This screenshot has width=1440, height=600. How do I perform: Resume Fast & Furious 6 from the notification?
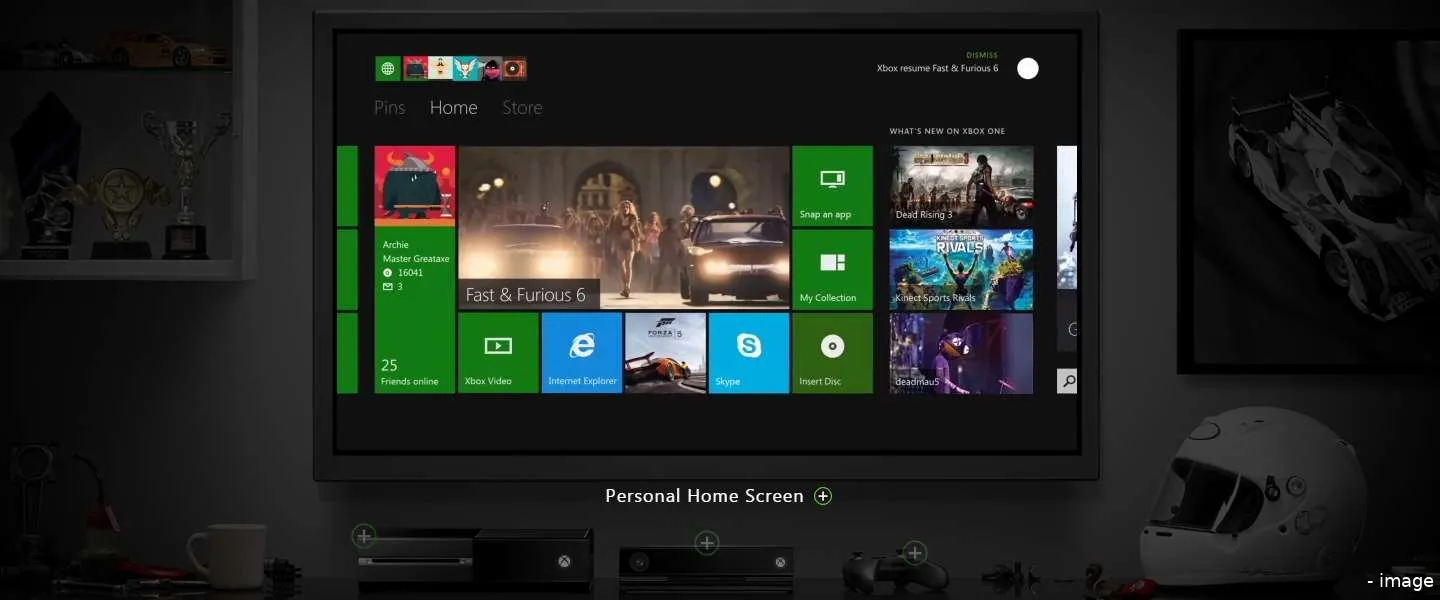tap(937, 68)
